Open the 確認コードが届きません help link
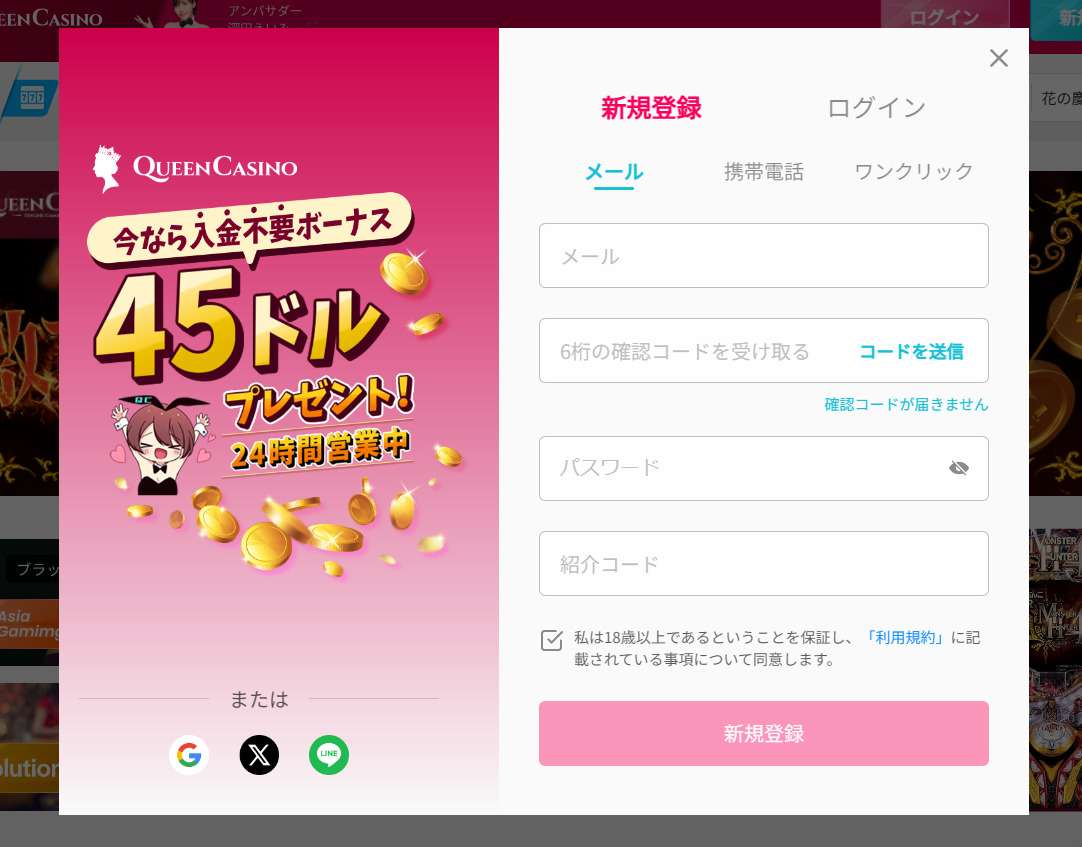1082x847 pixels. click(906, 405)
